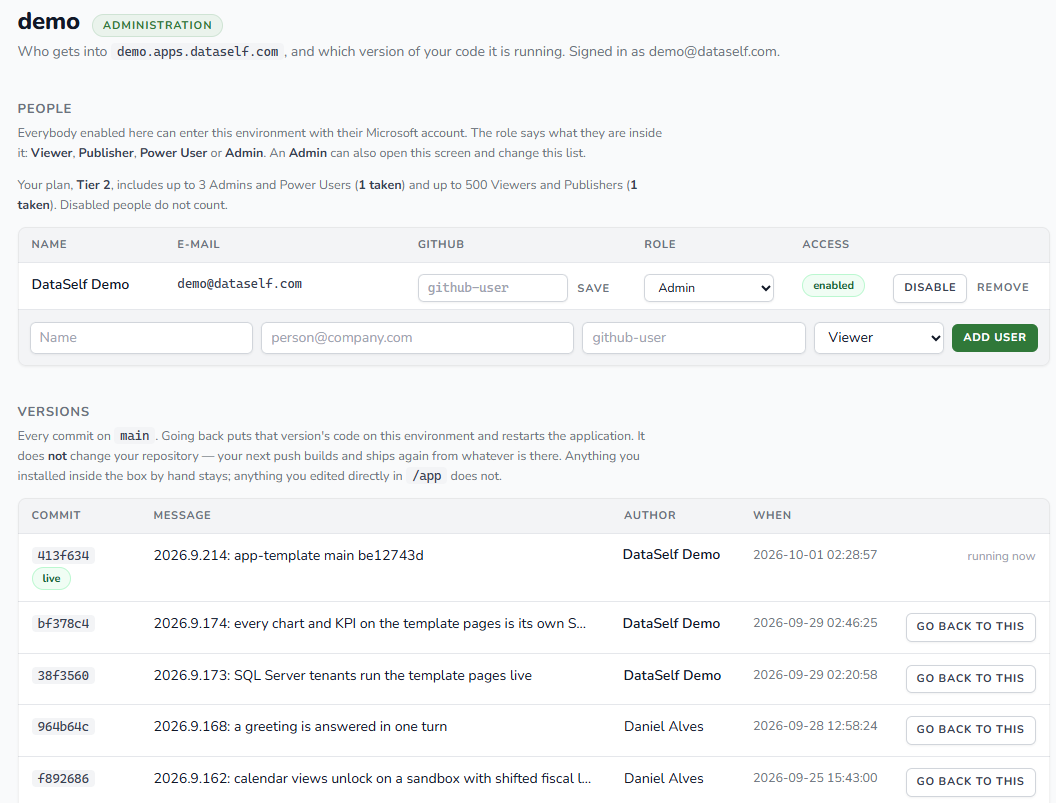
Task: Go back to commit bf378c4
Action: 970,627
